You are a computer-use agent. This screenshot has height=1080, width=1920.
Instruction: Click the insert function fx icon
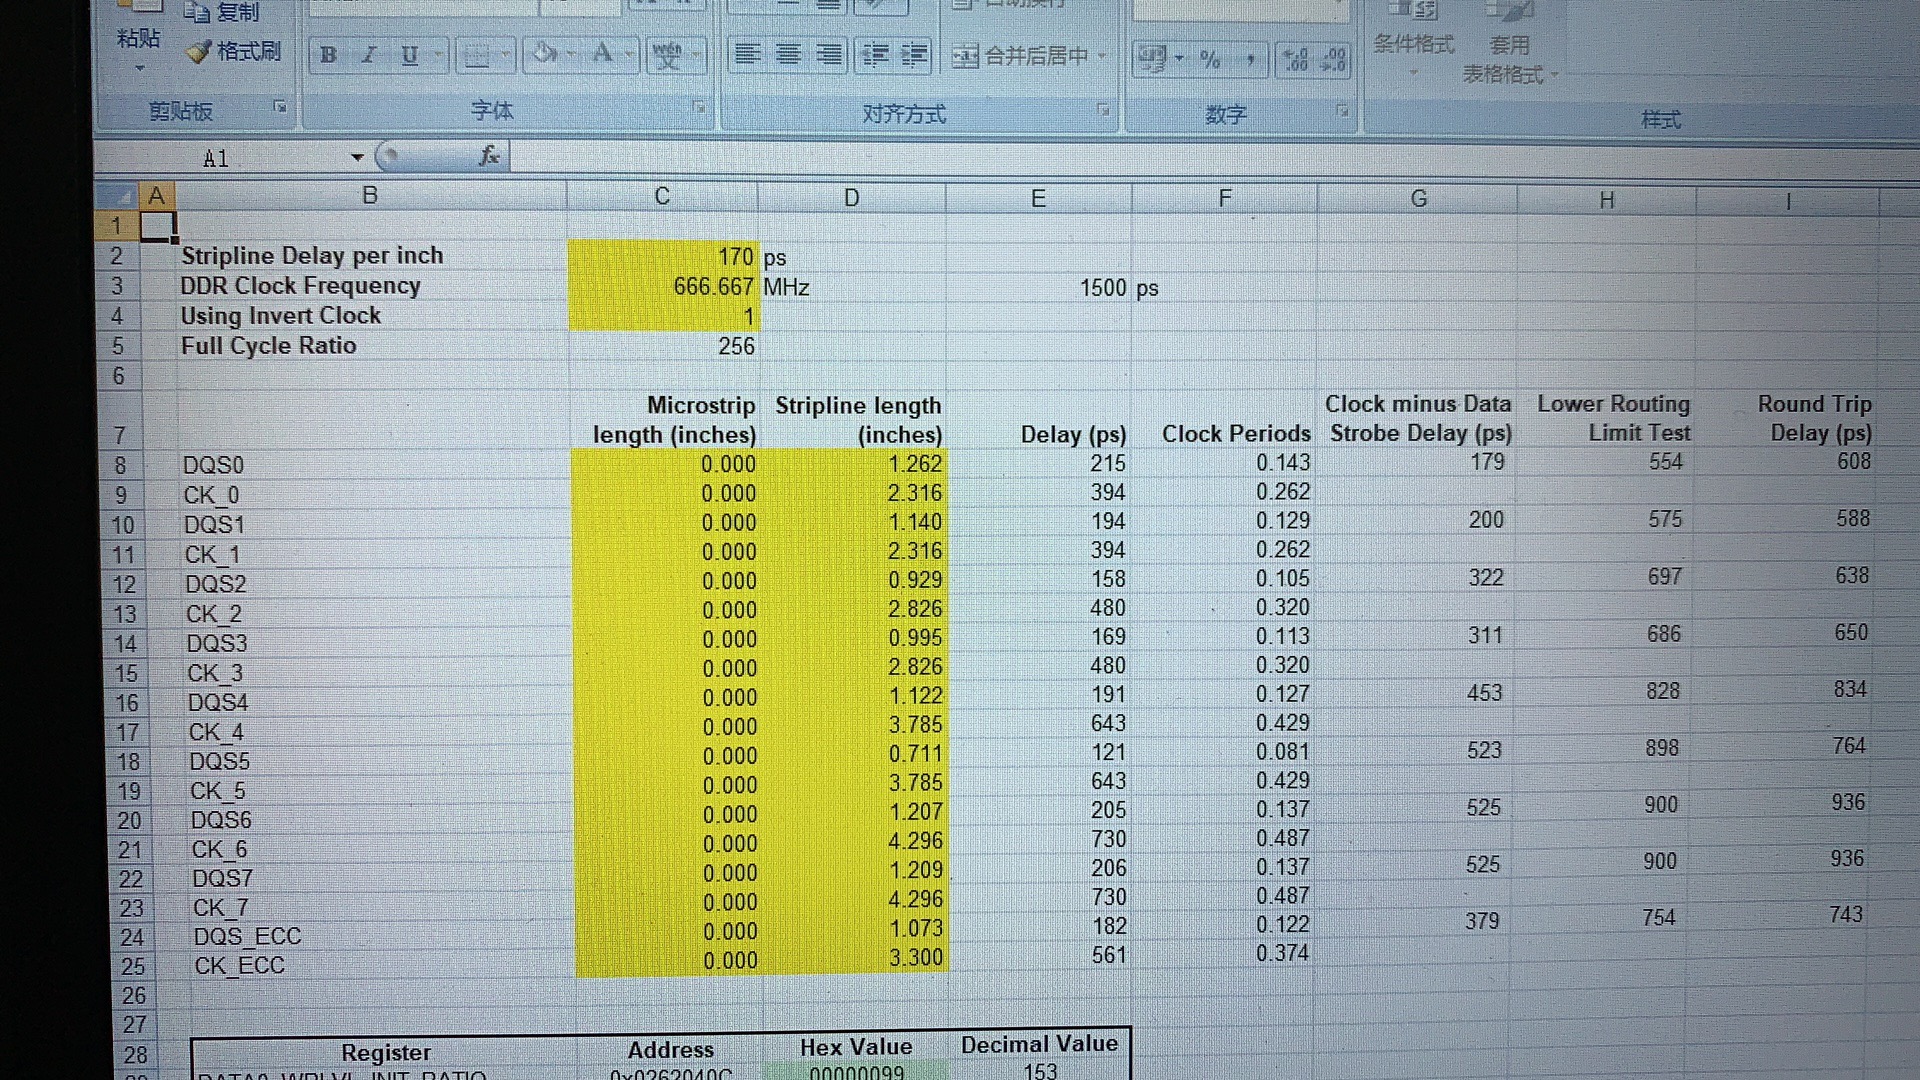pyautogui.click(x=489, y=156)
